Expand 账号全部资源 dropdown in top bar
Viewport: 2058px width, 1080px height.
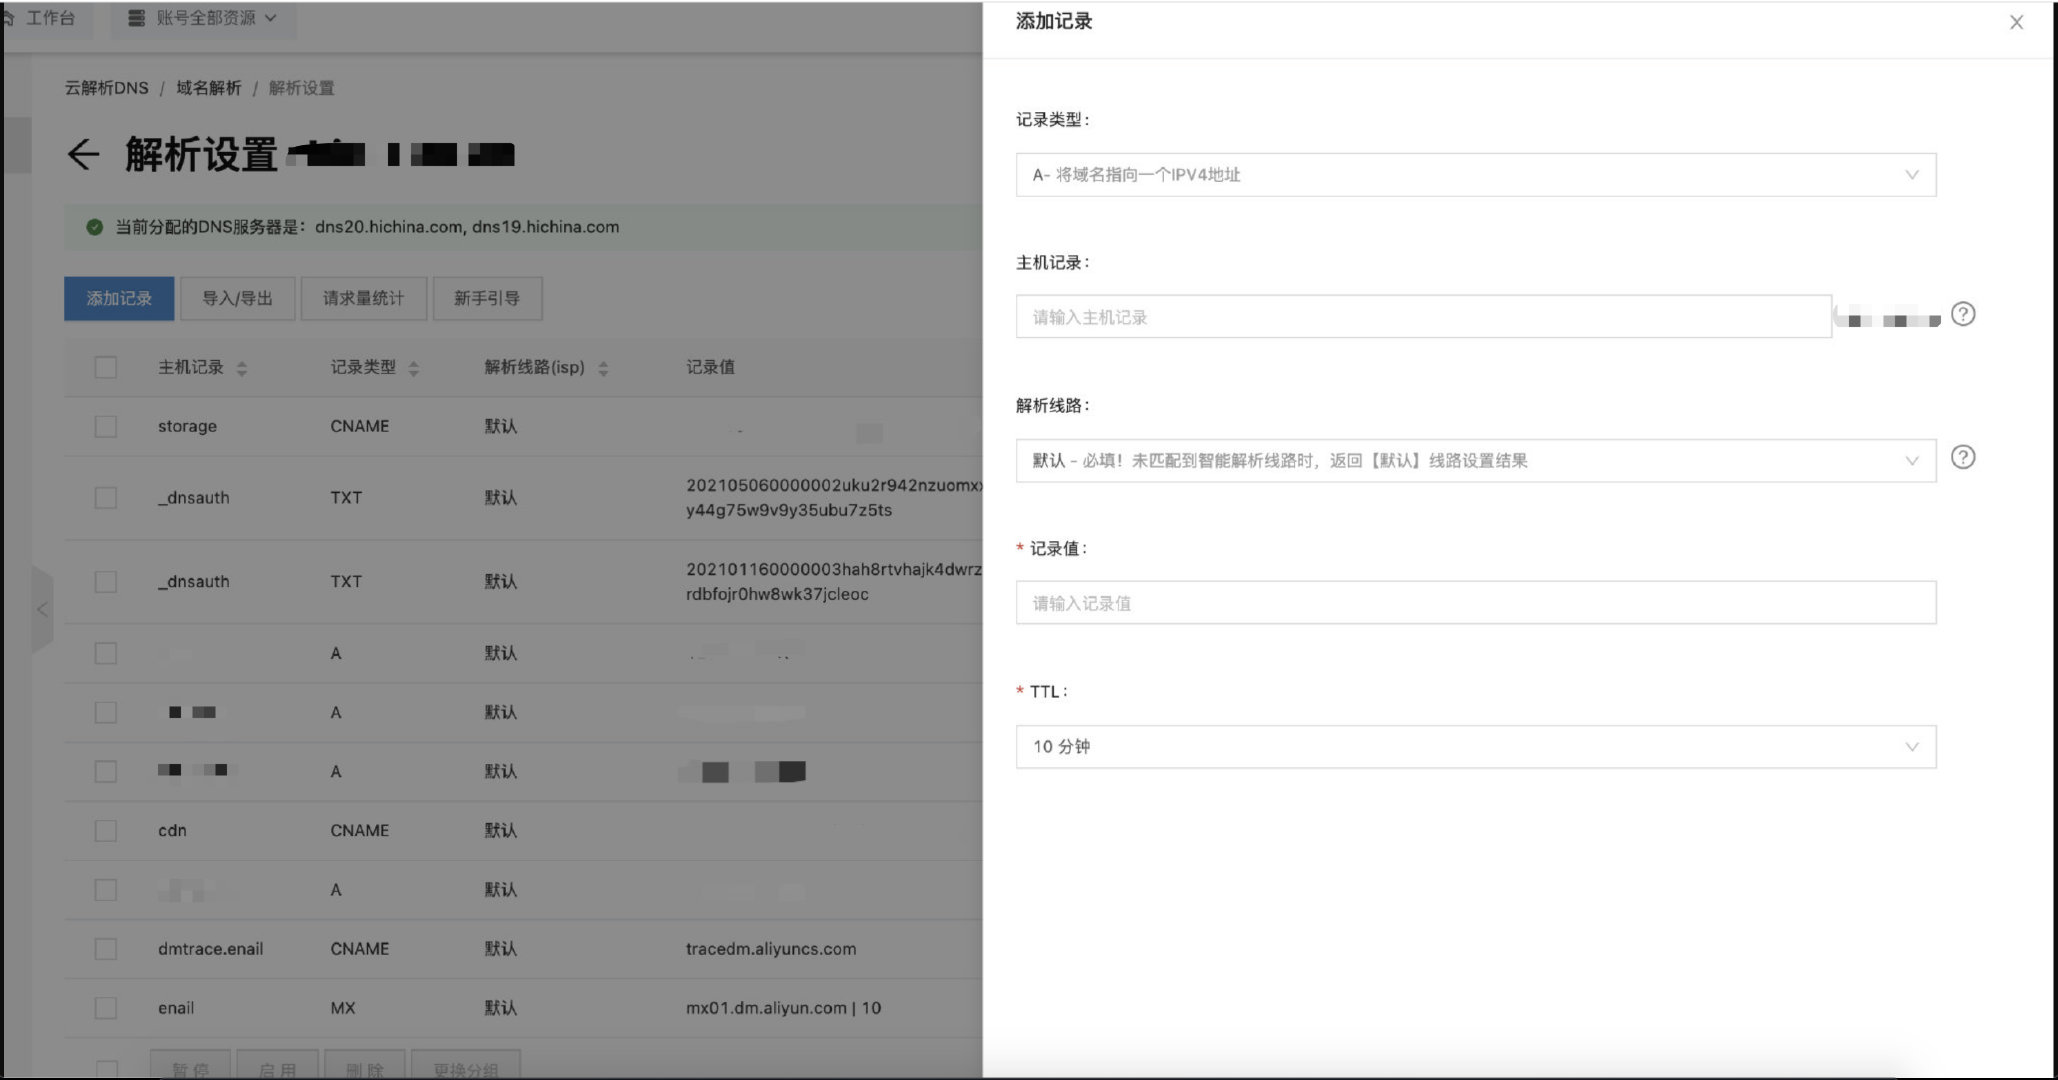[x=204, y=18]
